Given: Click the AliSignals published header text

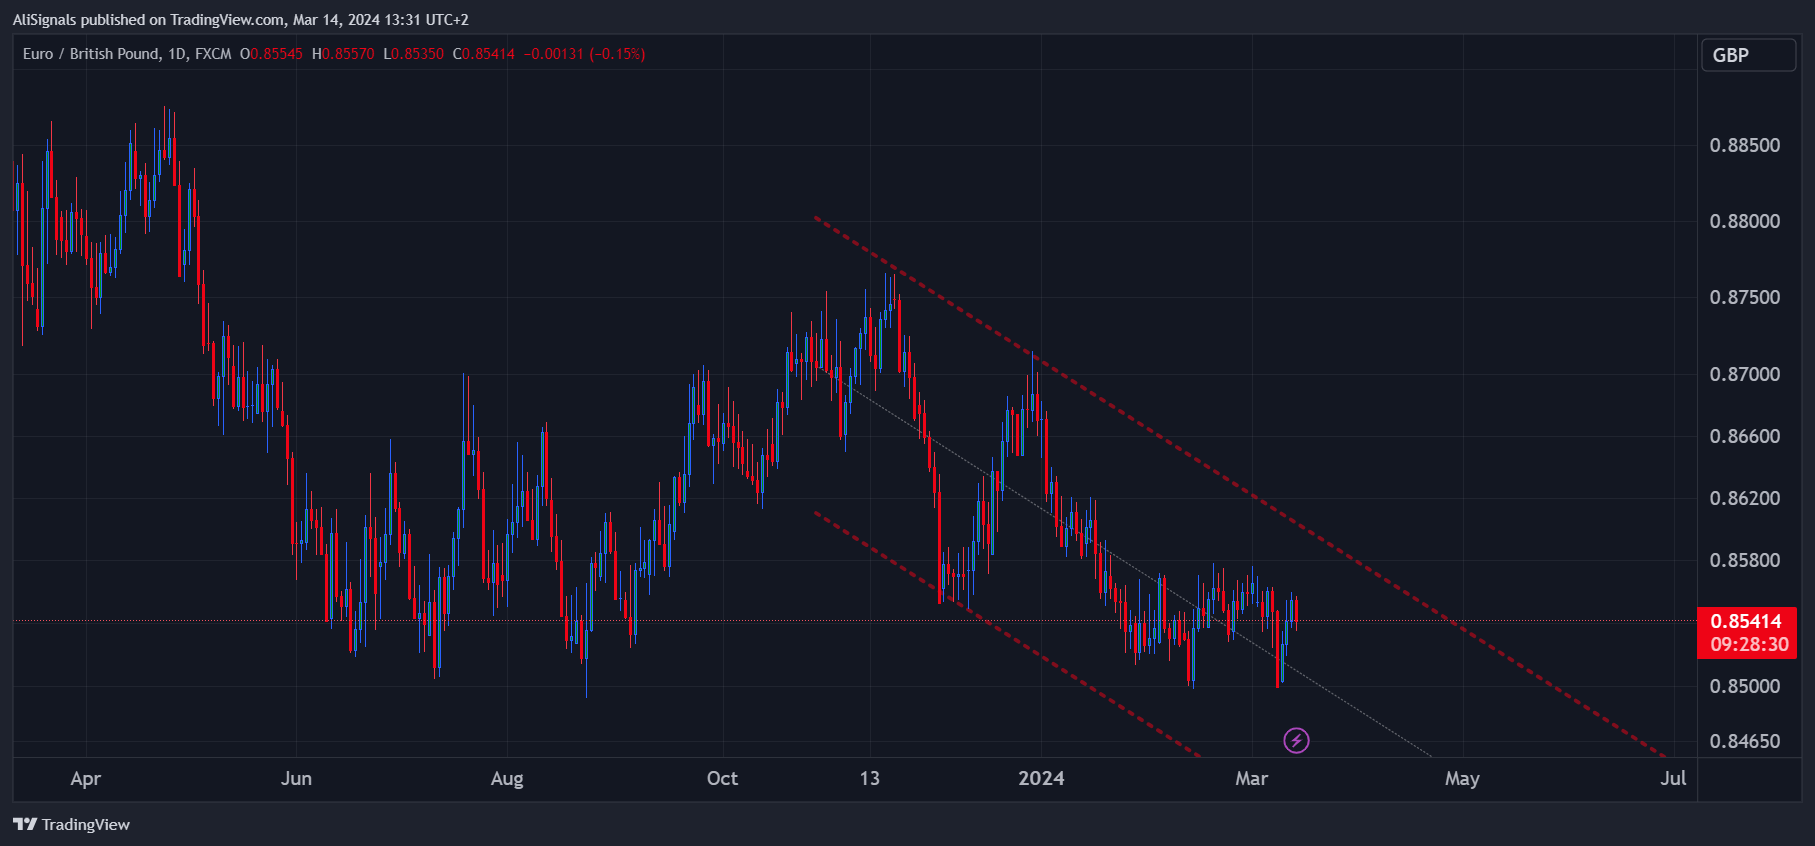Looking at the screenshot, I should point(241,19).
